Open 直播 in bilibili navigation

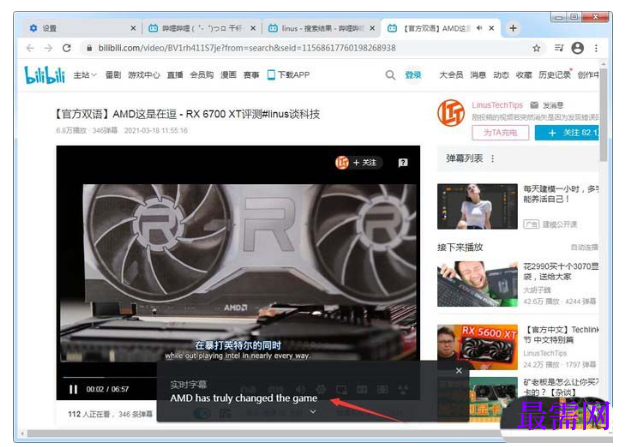pos(175,75)
